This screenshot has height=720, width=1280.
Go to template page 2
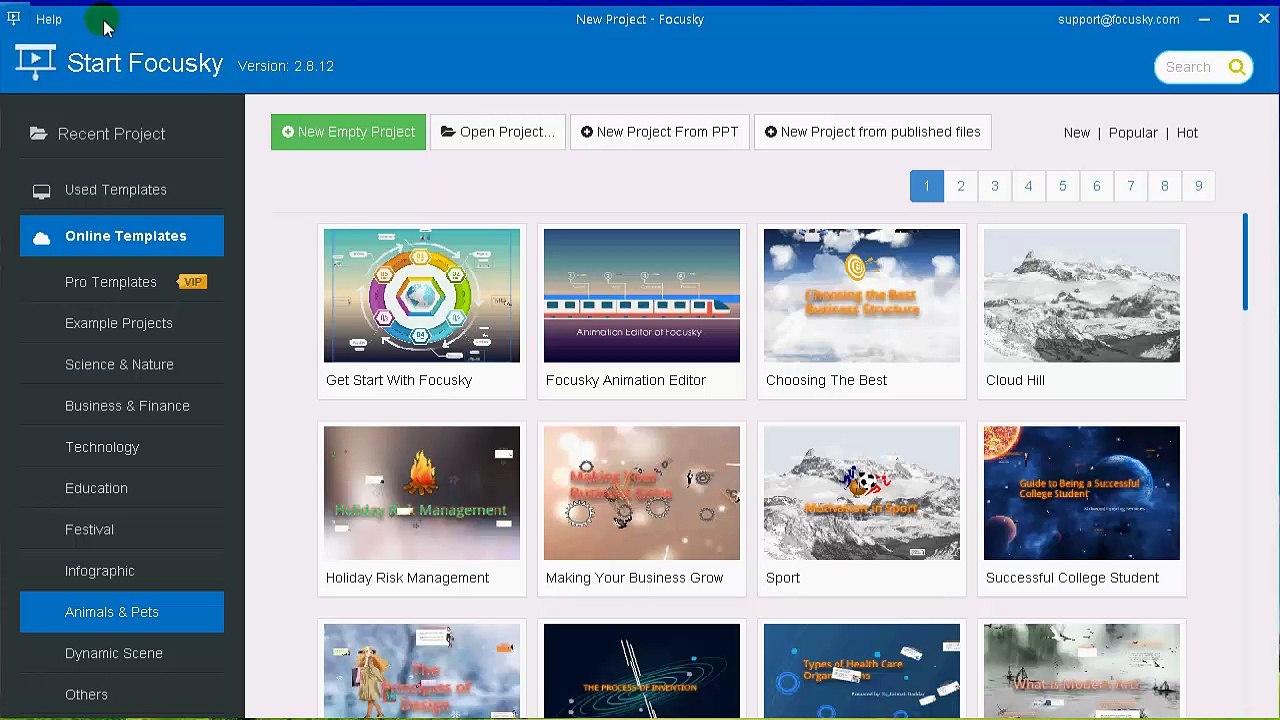(x=961, y=186)
